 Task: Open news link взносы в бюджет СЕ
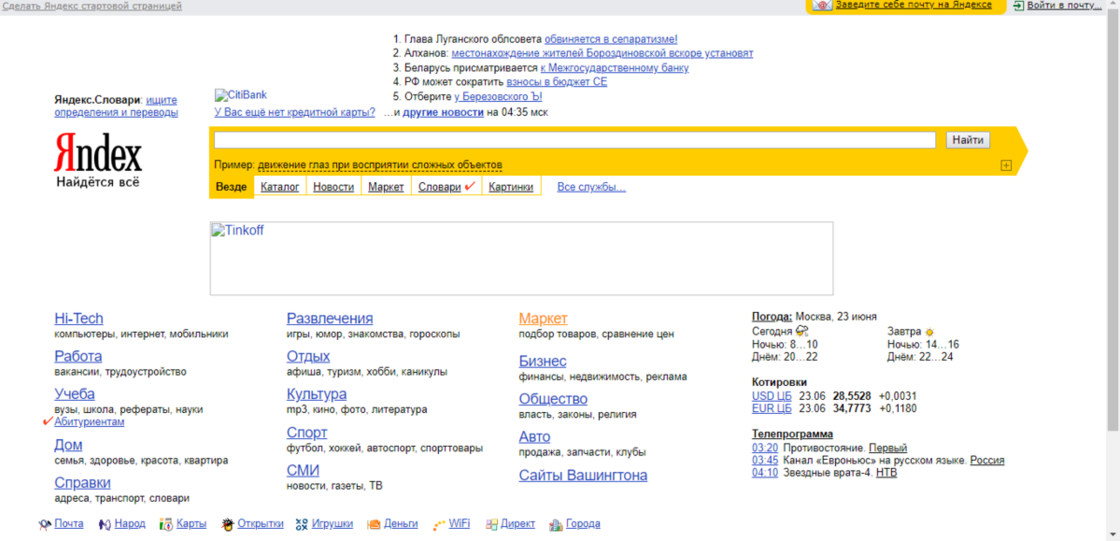point(556,82)
